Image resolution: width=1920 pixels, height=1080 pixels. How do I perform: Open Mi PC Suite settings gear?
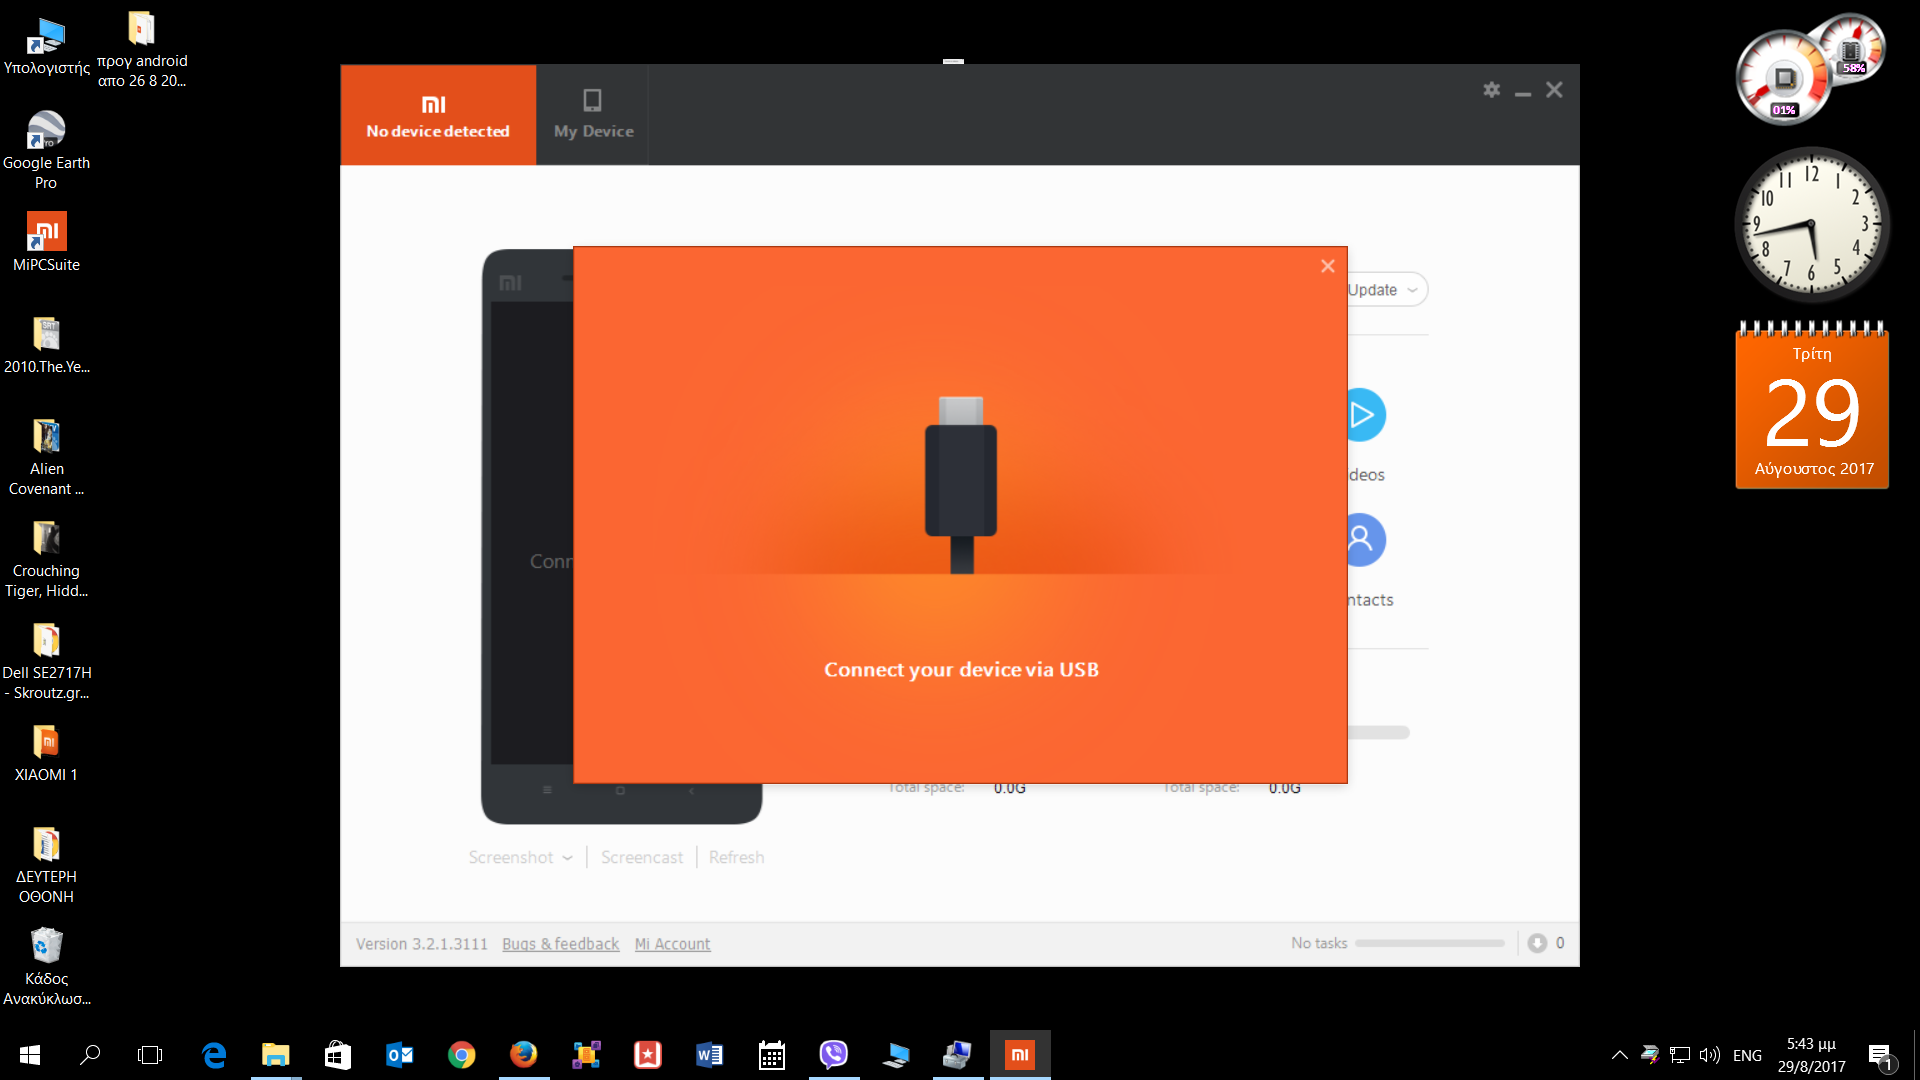point(1491,90)
